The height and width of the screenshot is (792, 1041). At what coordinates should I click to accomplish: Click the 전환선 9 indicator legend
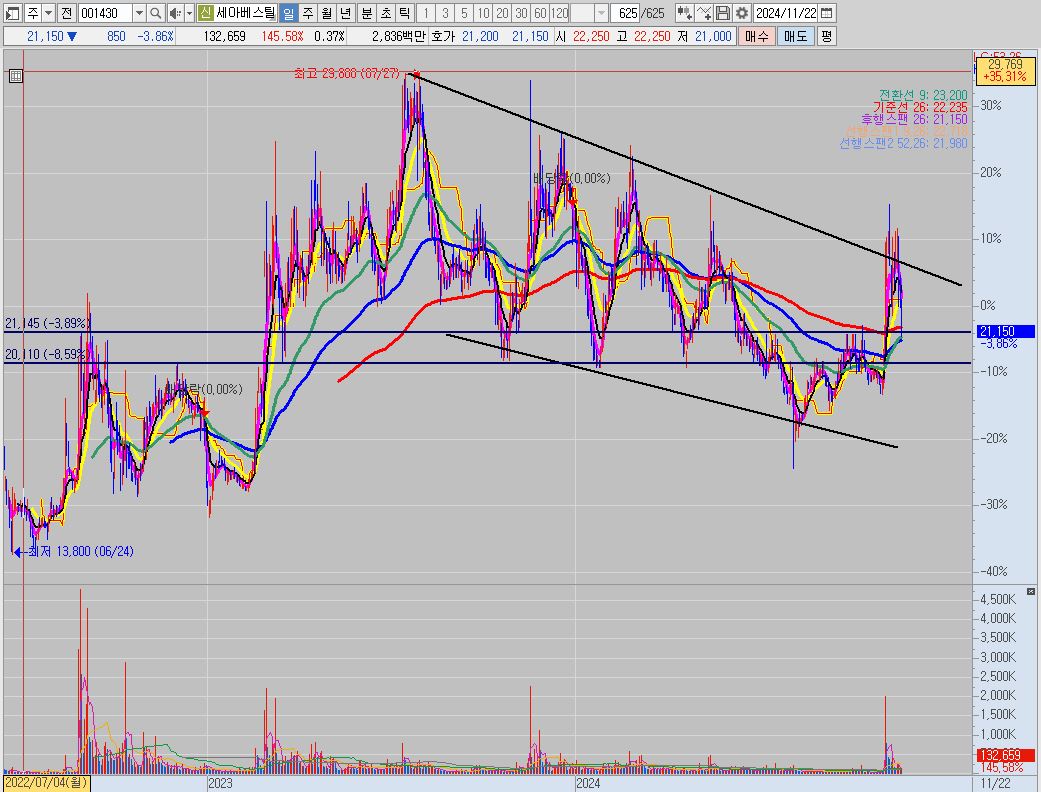click(x=923, y=95)
